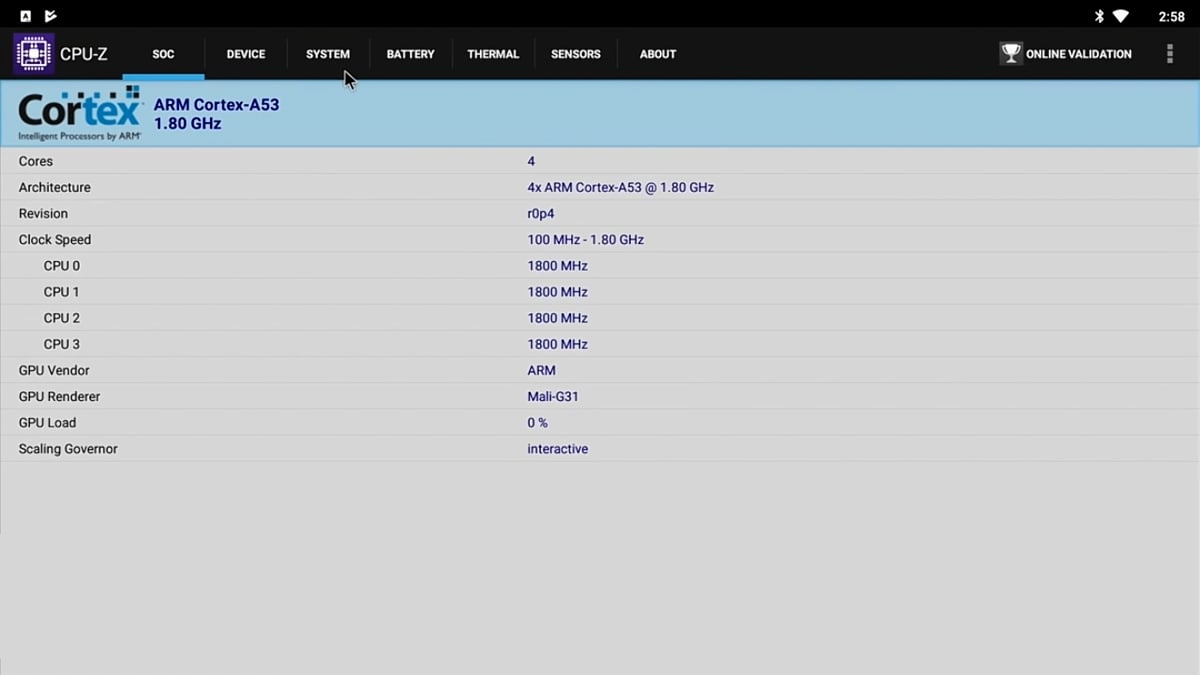The width and height of the screenshot is (1200, 675).
Task: Select the SOC tab
Action: point(163,54)
